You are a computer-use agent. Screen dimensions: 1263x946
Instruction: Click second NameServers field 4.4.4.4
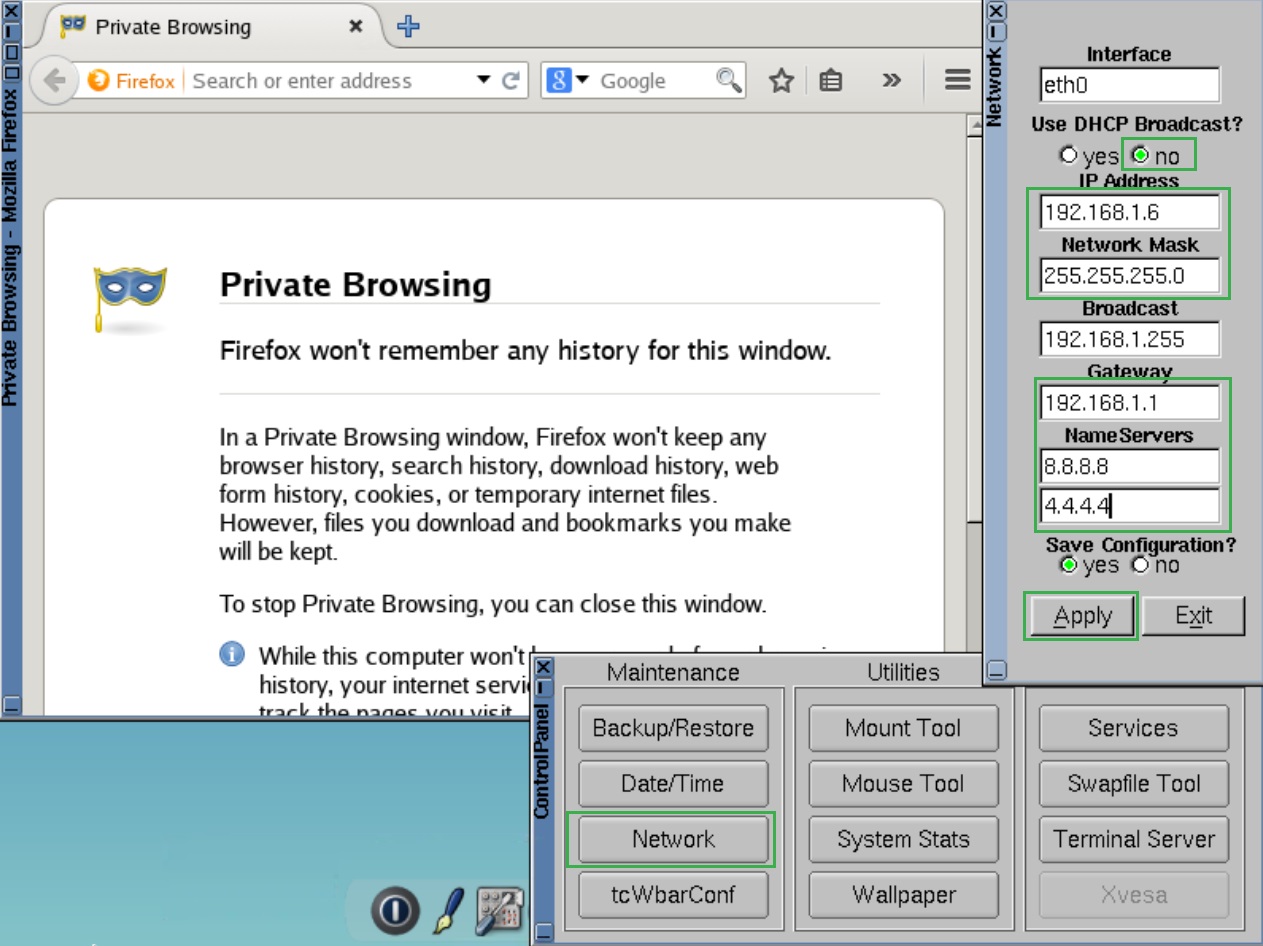point(1129,505)
